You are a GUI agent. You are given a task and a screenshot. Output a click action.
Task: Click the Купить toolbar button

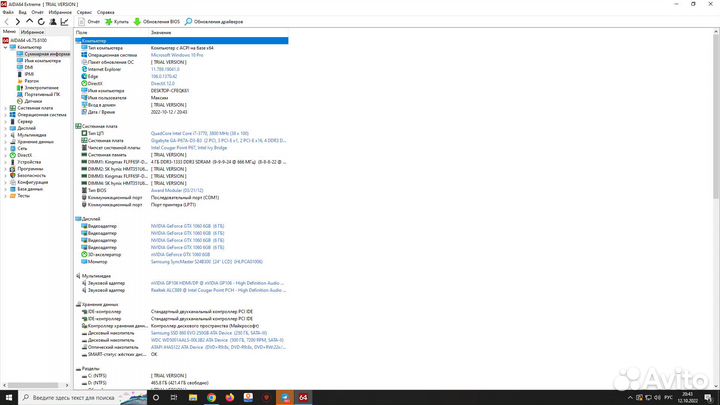click(x=117, y=21)
